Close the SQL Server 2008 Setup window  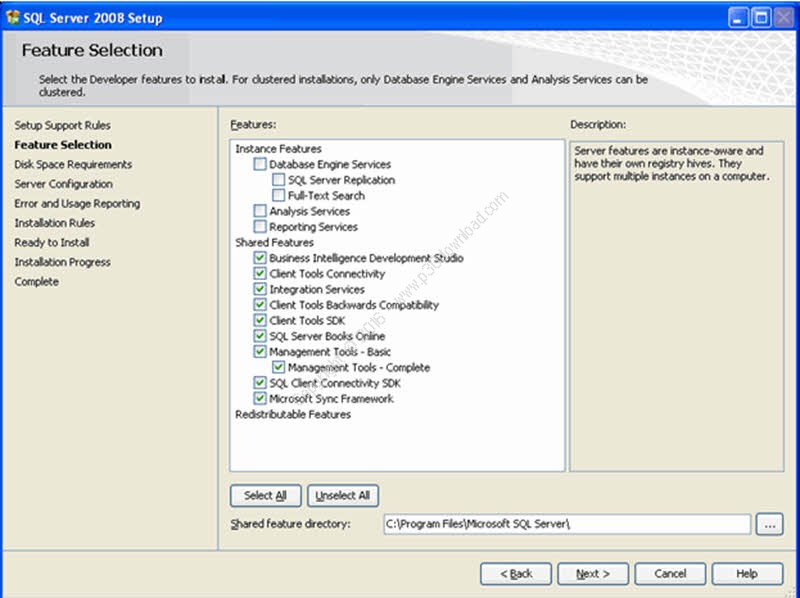783,17
